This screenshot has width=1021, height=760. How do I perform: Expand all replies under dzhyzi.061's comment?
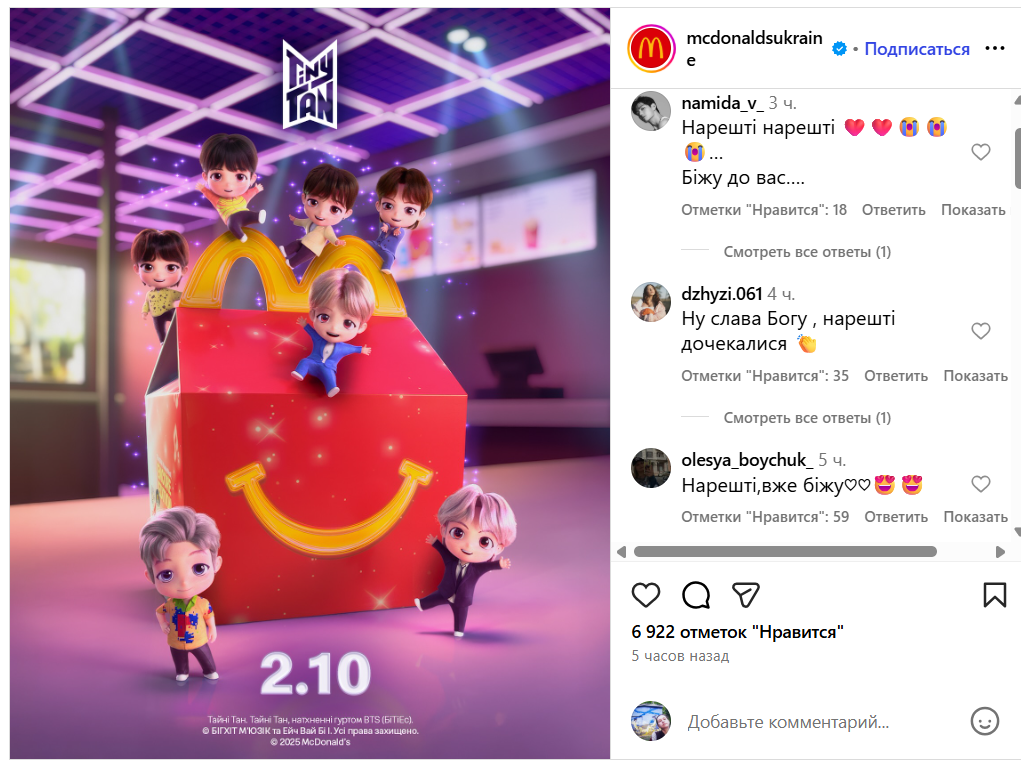(x=807, y=418)
